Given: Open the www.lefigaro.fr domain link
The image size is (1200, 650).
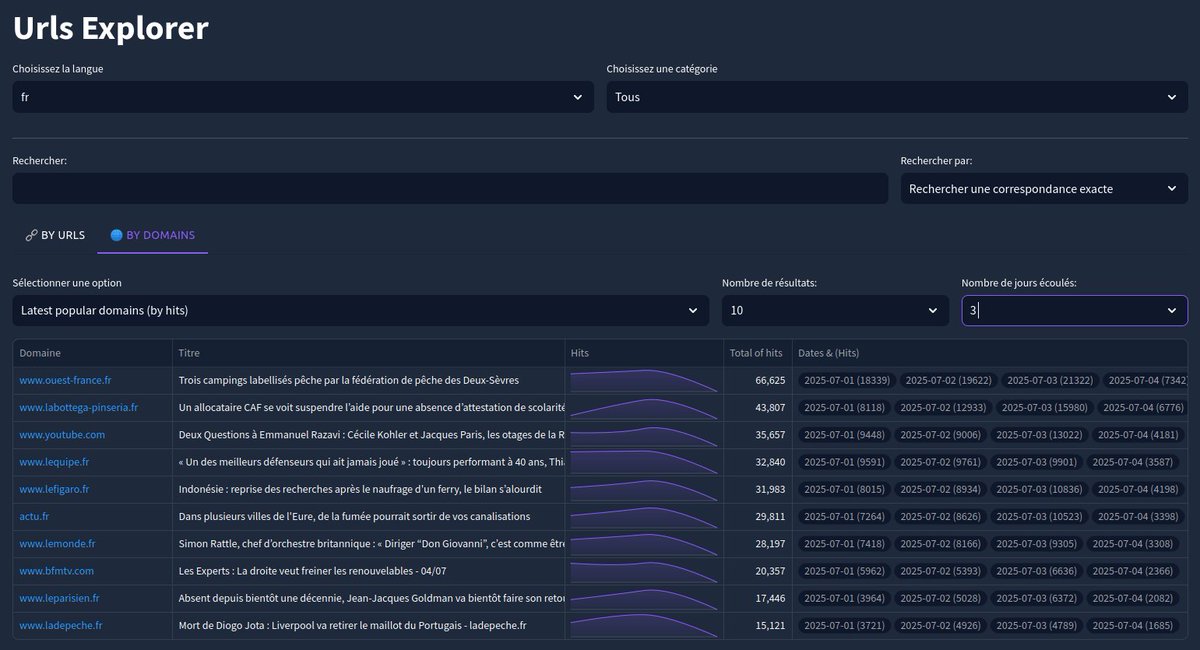Looking at the screenshot, I should click(x=54, y=489).
